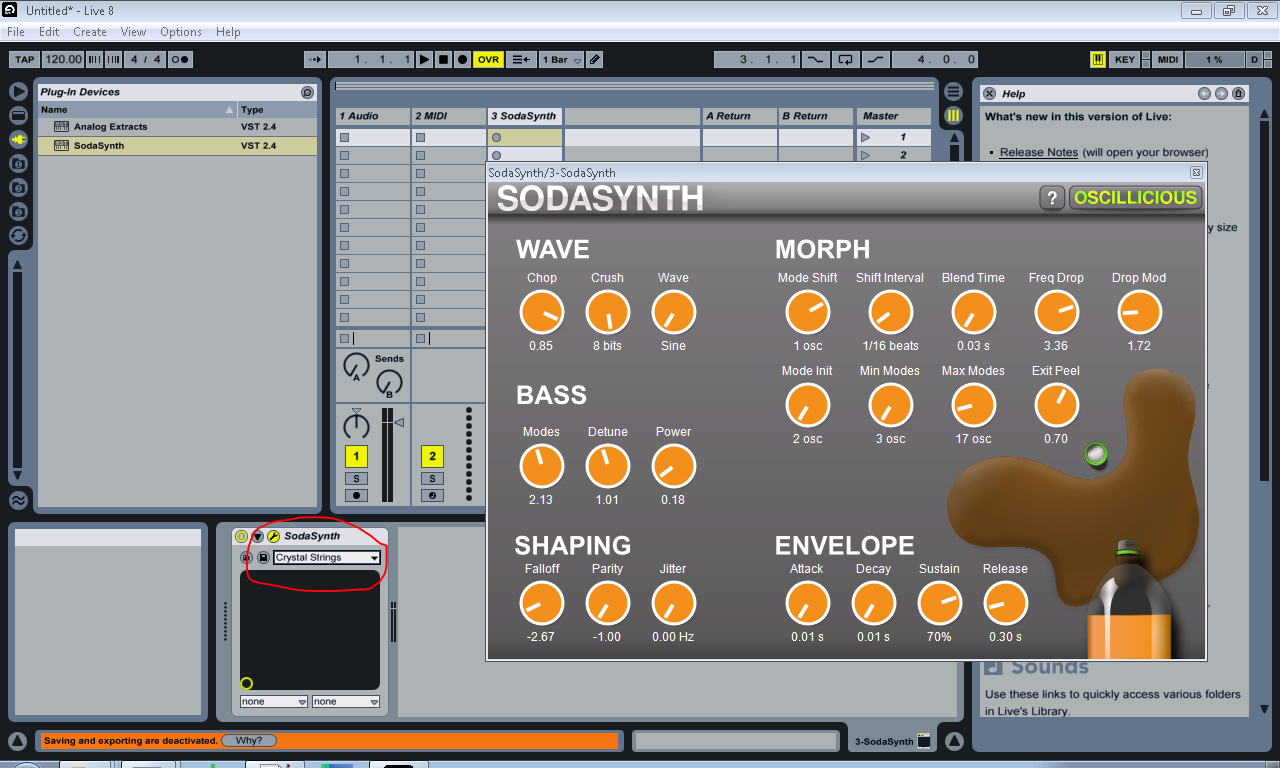Image resolution: width=1280 pixels, height=768 pixels.
Task: Toggle the Loop switch
Action: (x=846, y=60)
